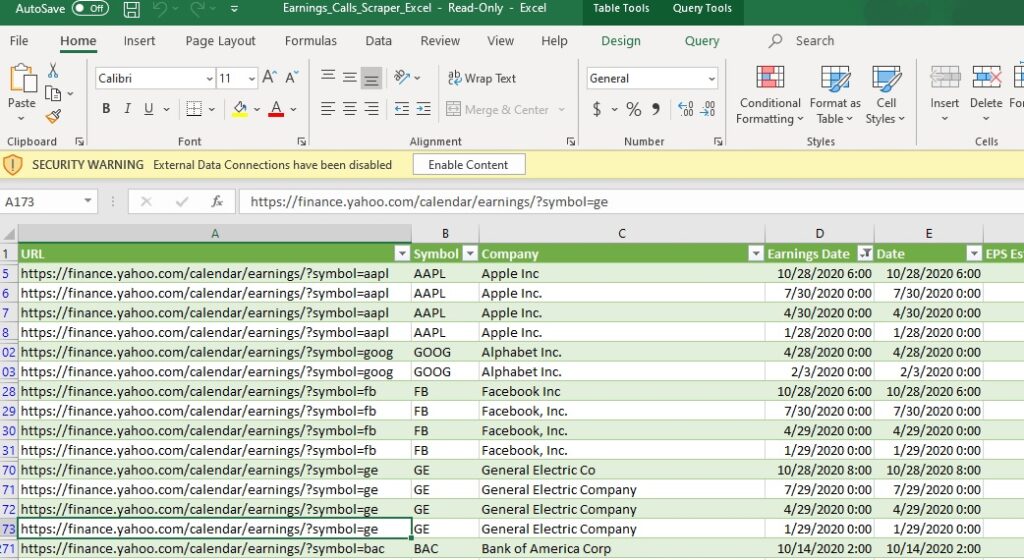Open Conditional Formatting menu
This screenshot has width=1024, height=560.
click(769, 95)
